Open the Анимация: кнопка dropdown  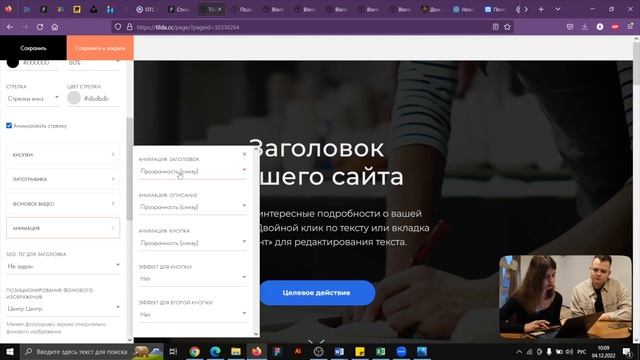point(193,243)
